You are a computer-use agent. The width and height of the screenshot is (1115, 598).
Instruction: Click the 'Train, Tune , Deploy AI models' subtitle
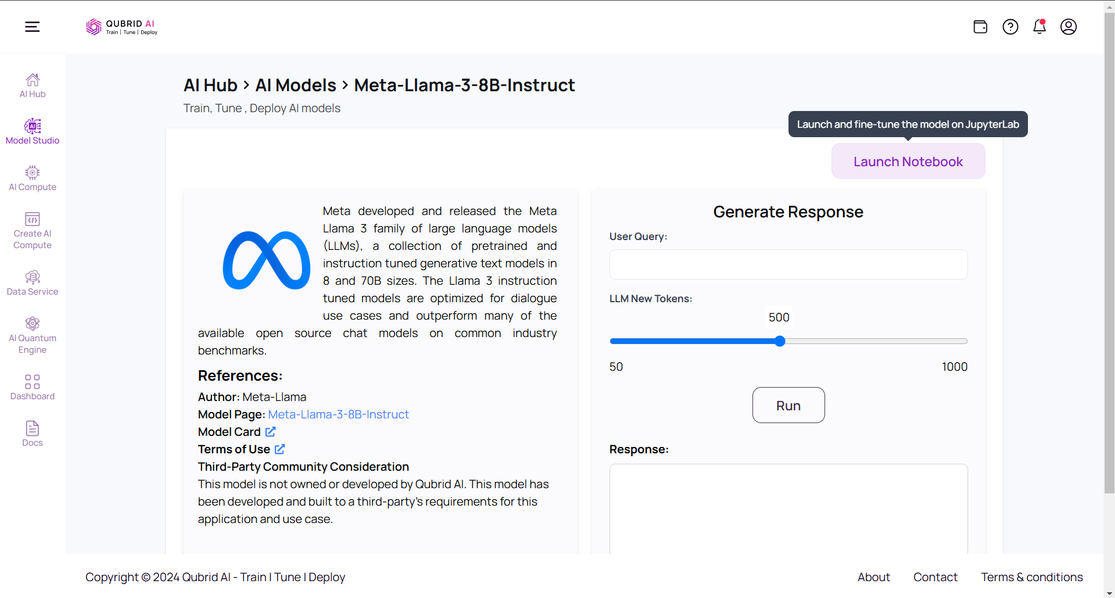pos(262,108)
